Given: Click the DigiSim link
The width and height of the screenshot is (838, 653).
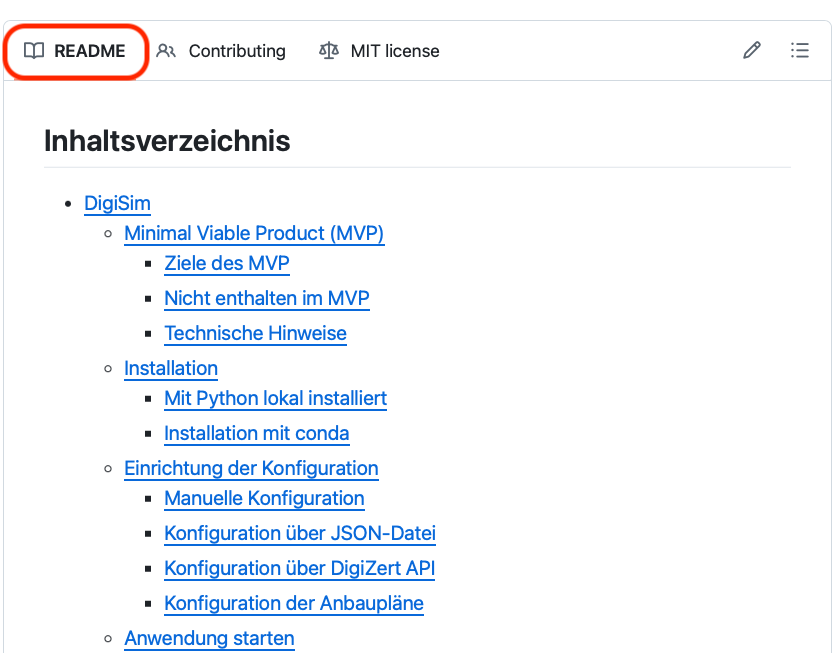Looking at the screenshot, I should tap(117, 204).
